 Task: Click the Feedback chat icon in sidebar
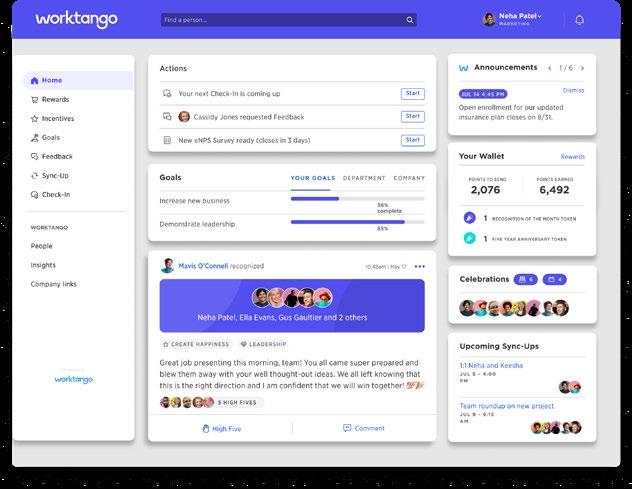point(35,156)
